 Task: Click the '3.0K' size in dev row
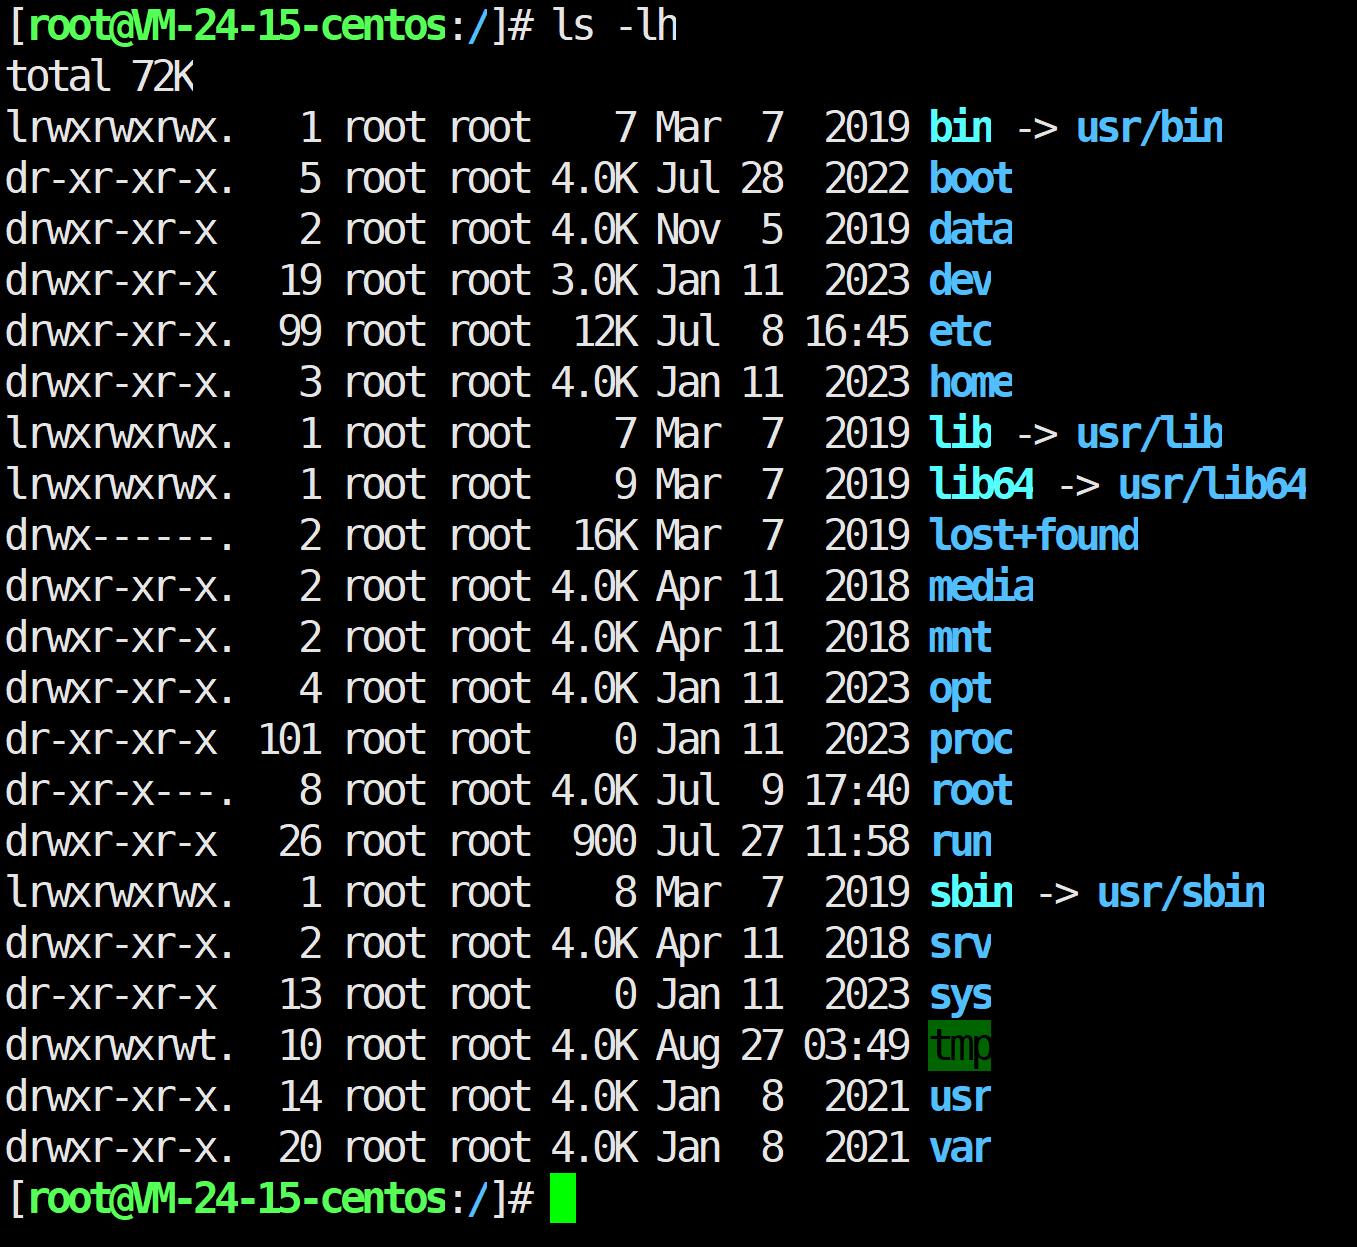tap(594, 280)
